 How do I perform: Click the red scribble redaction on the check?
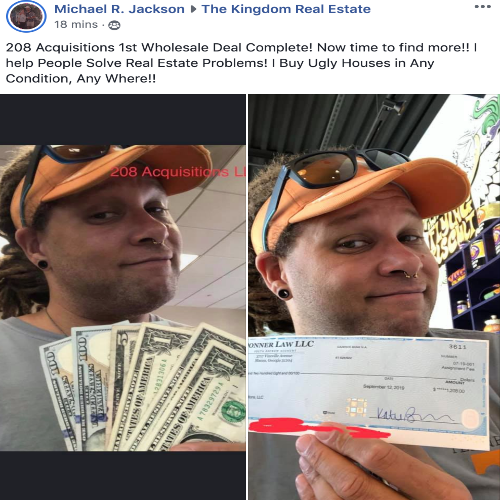click(x=318, y=428)
